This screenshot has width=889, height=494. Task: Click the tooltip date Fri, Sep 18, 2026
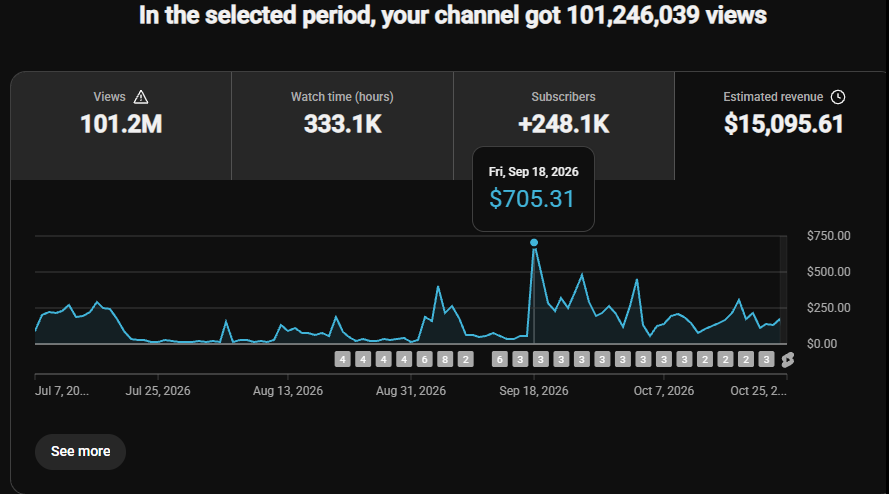[x=534, y=172]
